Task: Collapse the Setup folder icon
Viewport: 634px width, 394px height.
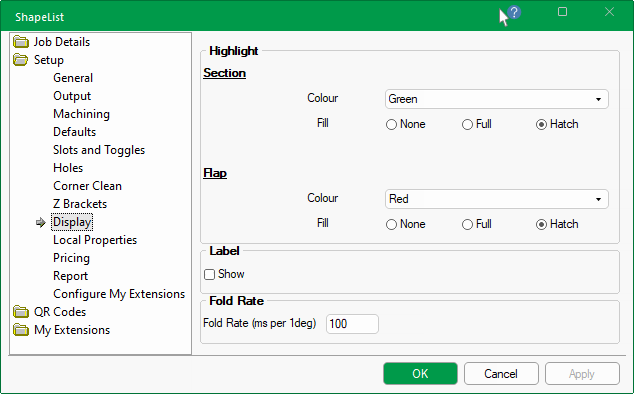Action: coord(21,60)
